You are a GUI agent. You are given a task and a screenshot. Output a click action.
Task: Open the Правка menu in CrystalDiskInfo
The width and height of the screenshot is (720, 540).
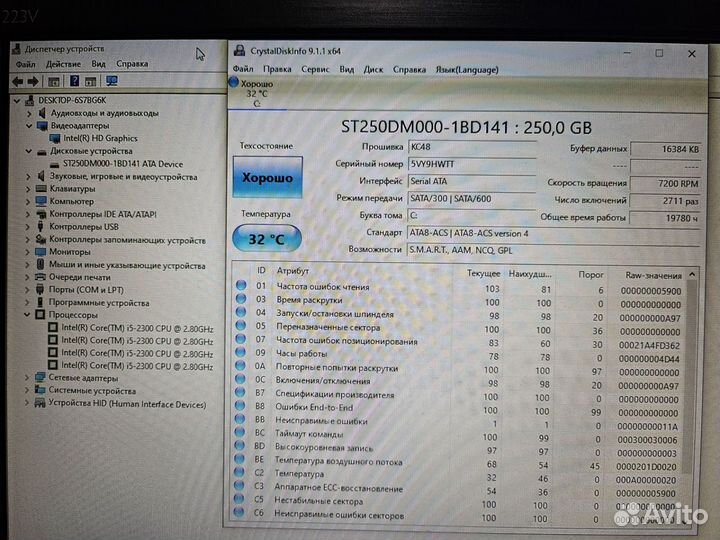277,69
